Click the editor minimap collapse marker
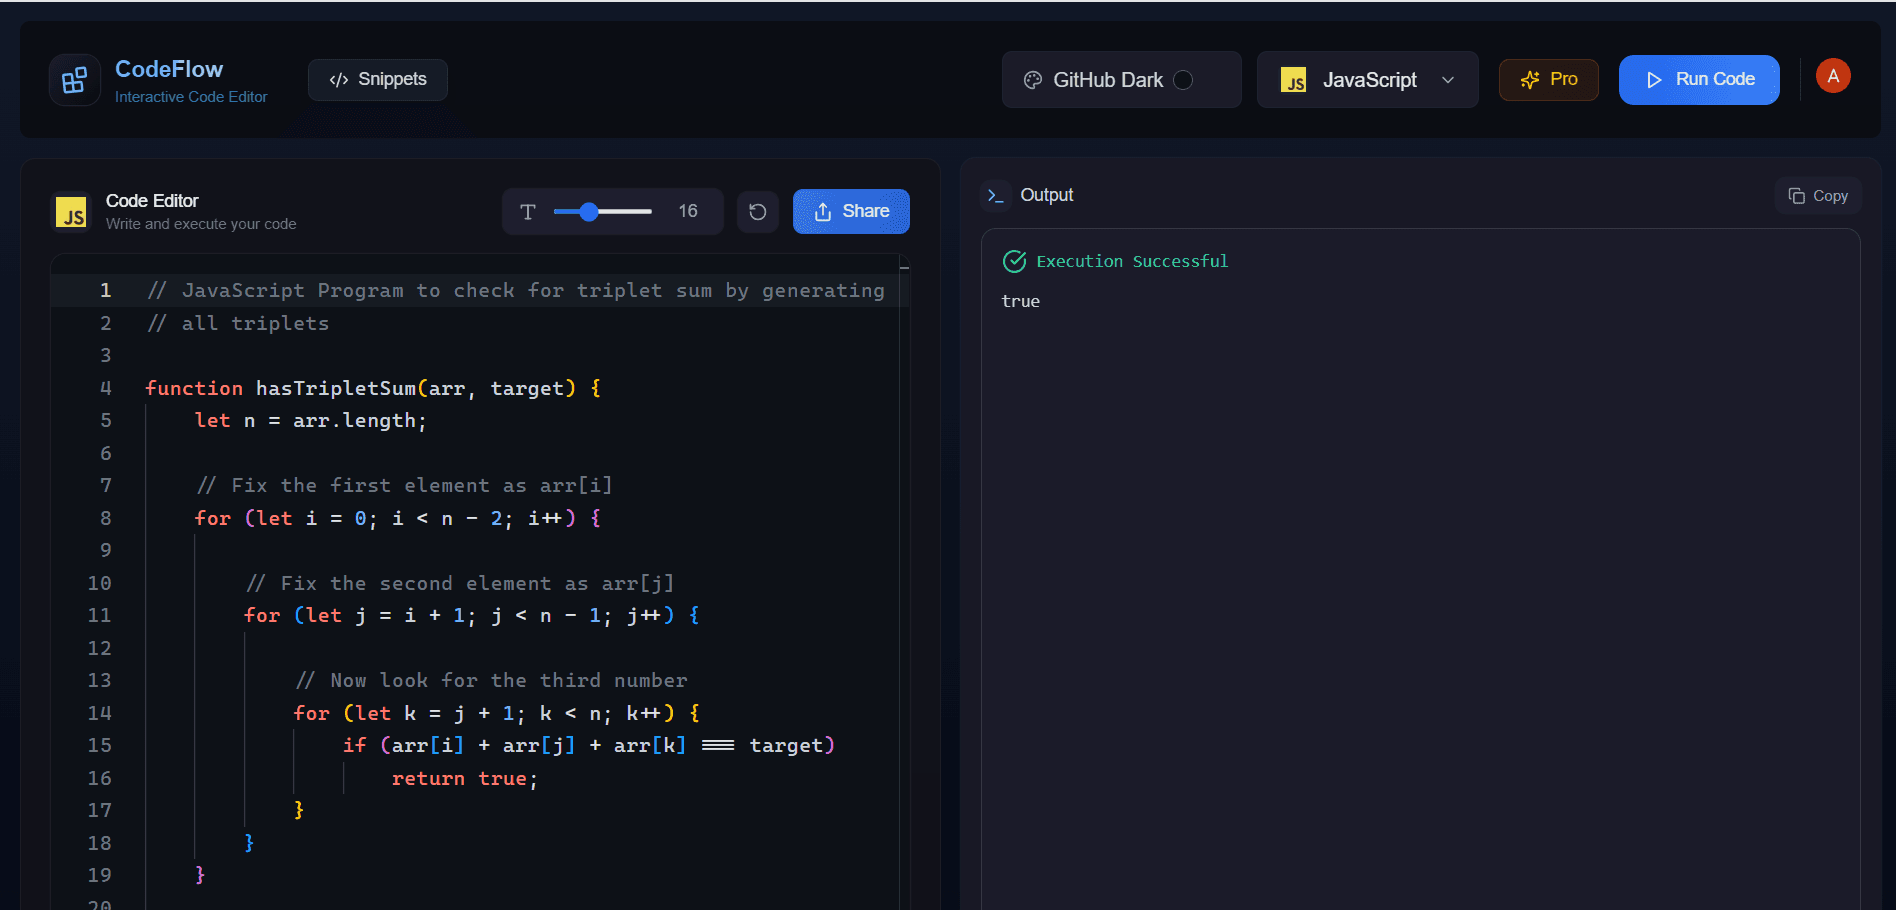 point(904,268)
